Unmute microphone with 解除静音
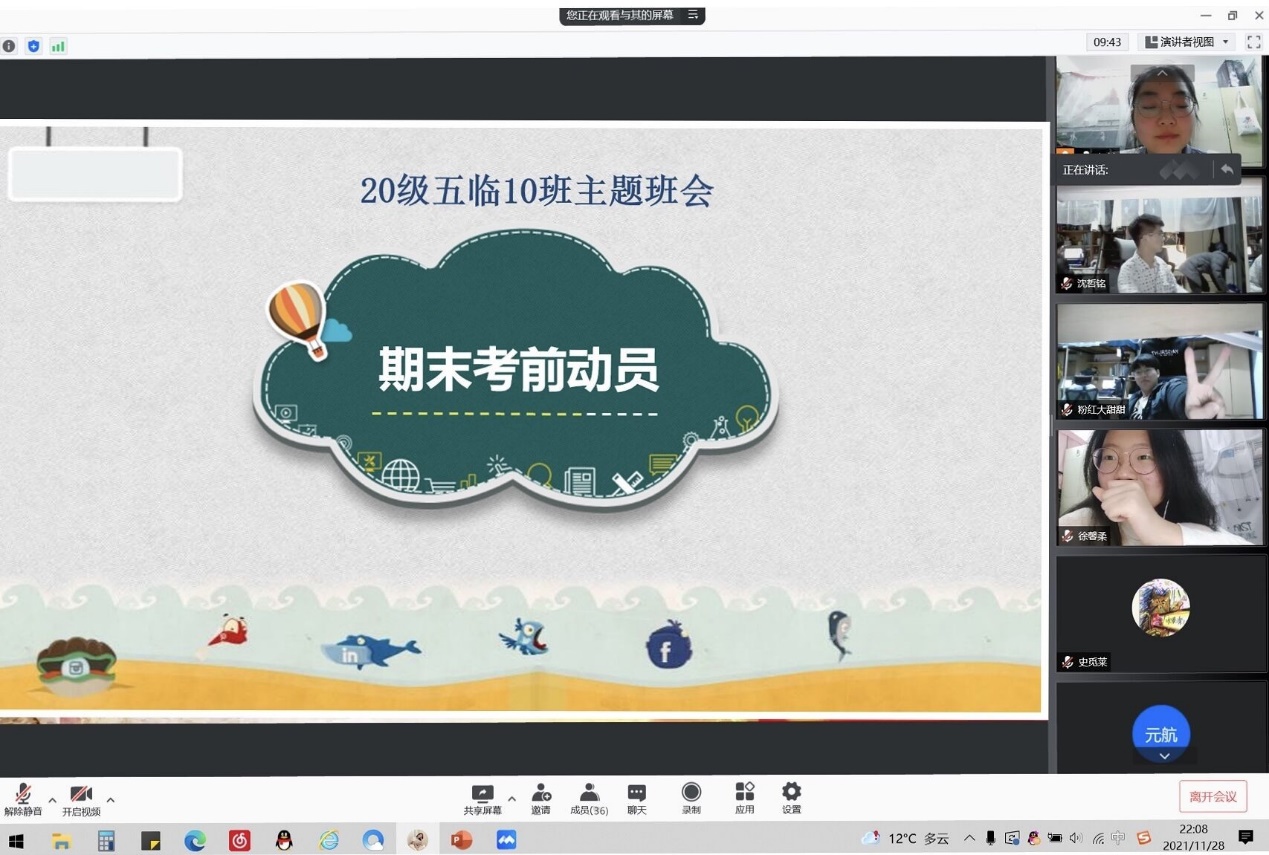Viewport: 1269px width, 855px height. point(23,799)
